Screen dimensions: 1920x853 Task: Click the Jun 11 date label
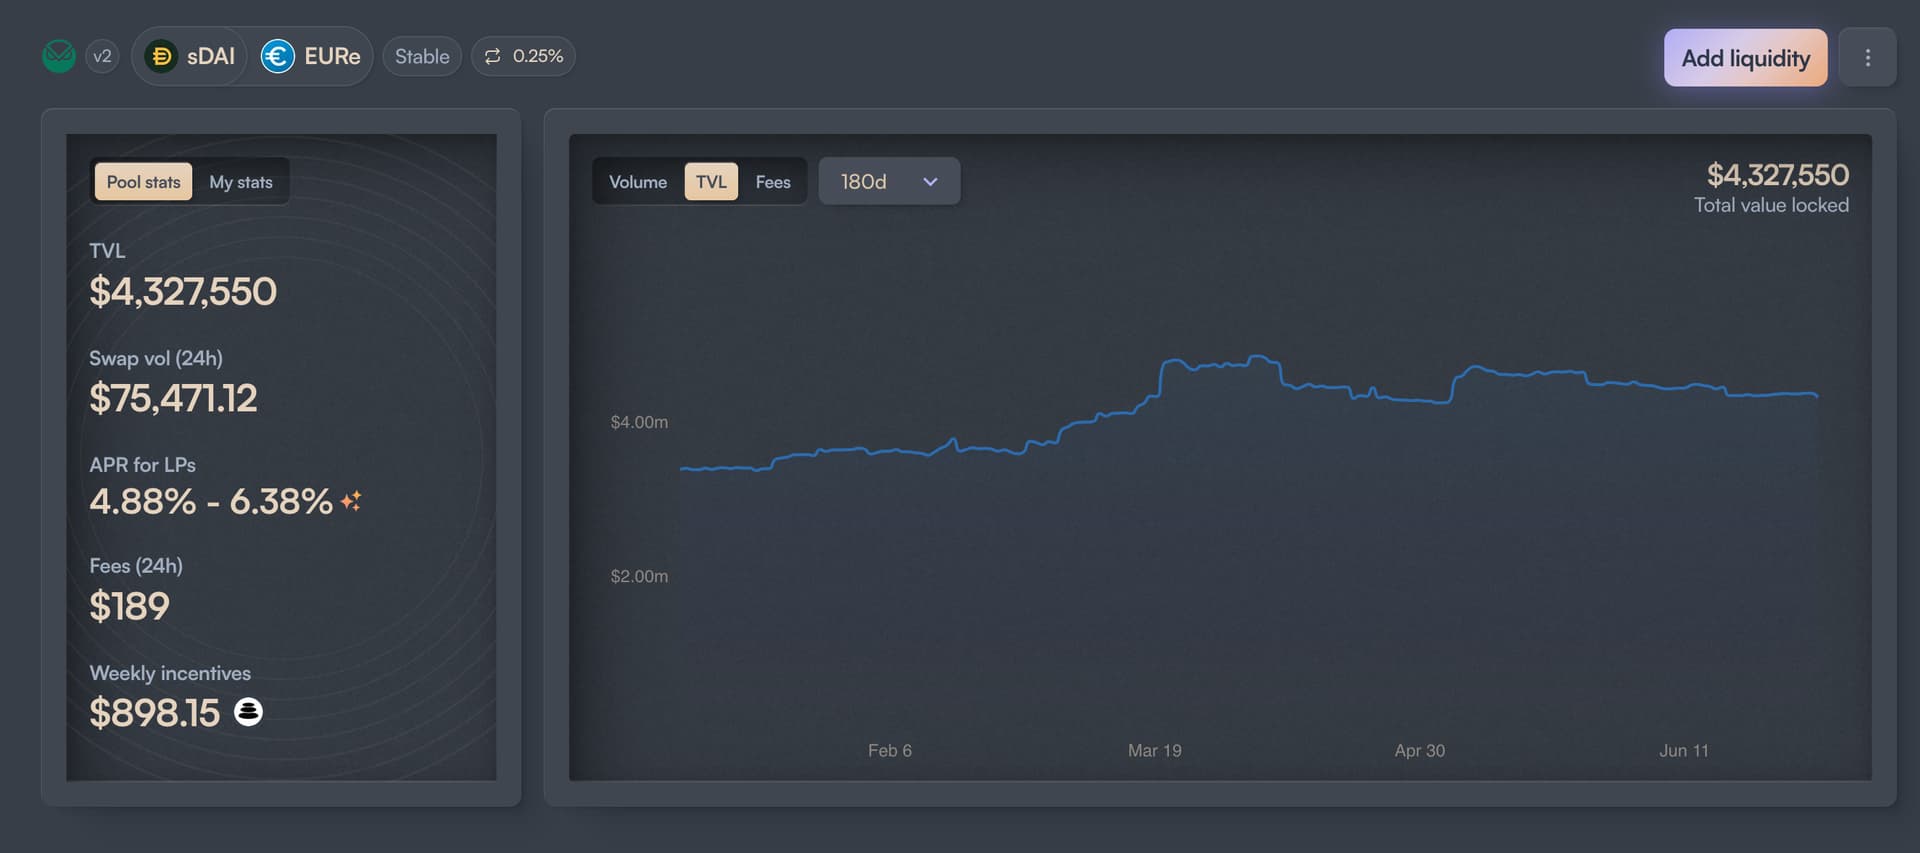(x=1684, y=750)
